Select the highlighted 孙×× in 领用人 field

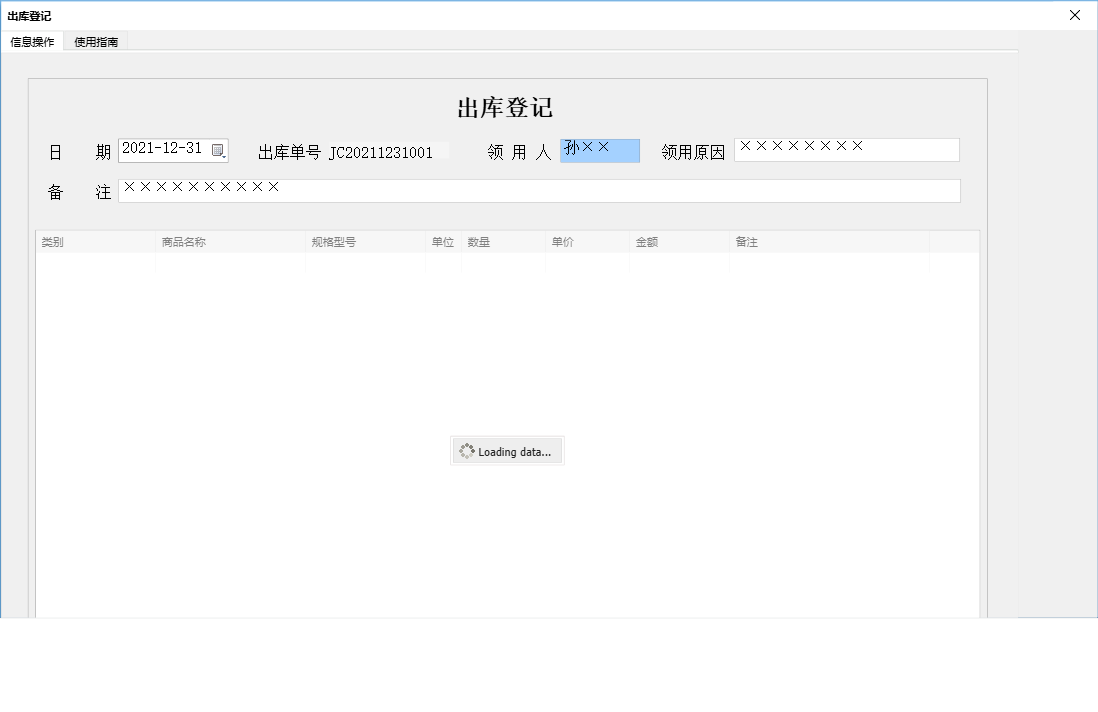click(599, 149)
